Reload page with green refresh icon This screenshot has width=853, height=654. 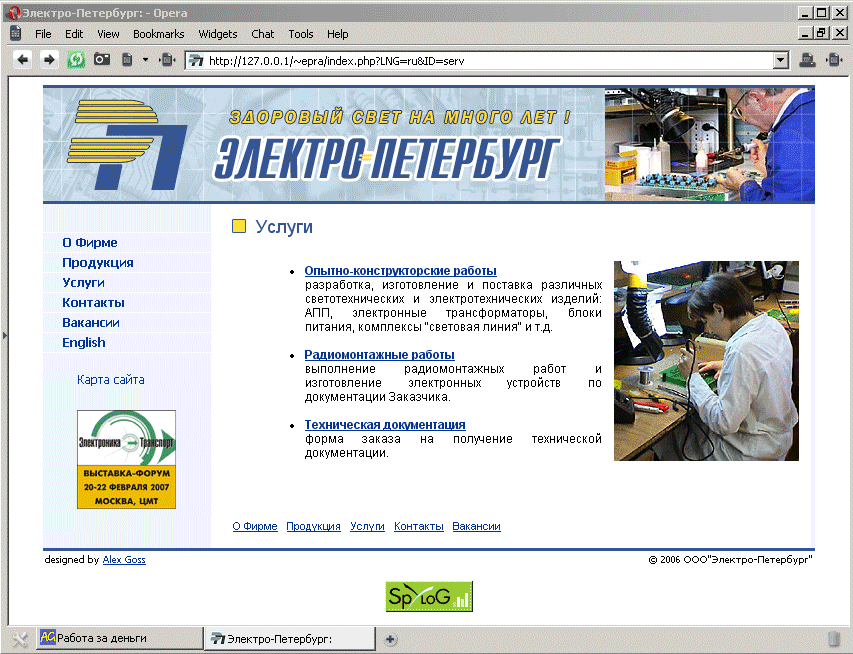pos(76,60)
